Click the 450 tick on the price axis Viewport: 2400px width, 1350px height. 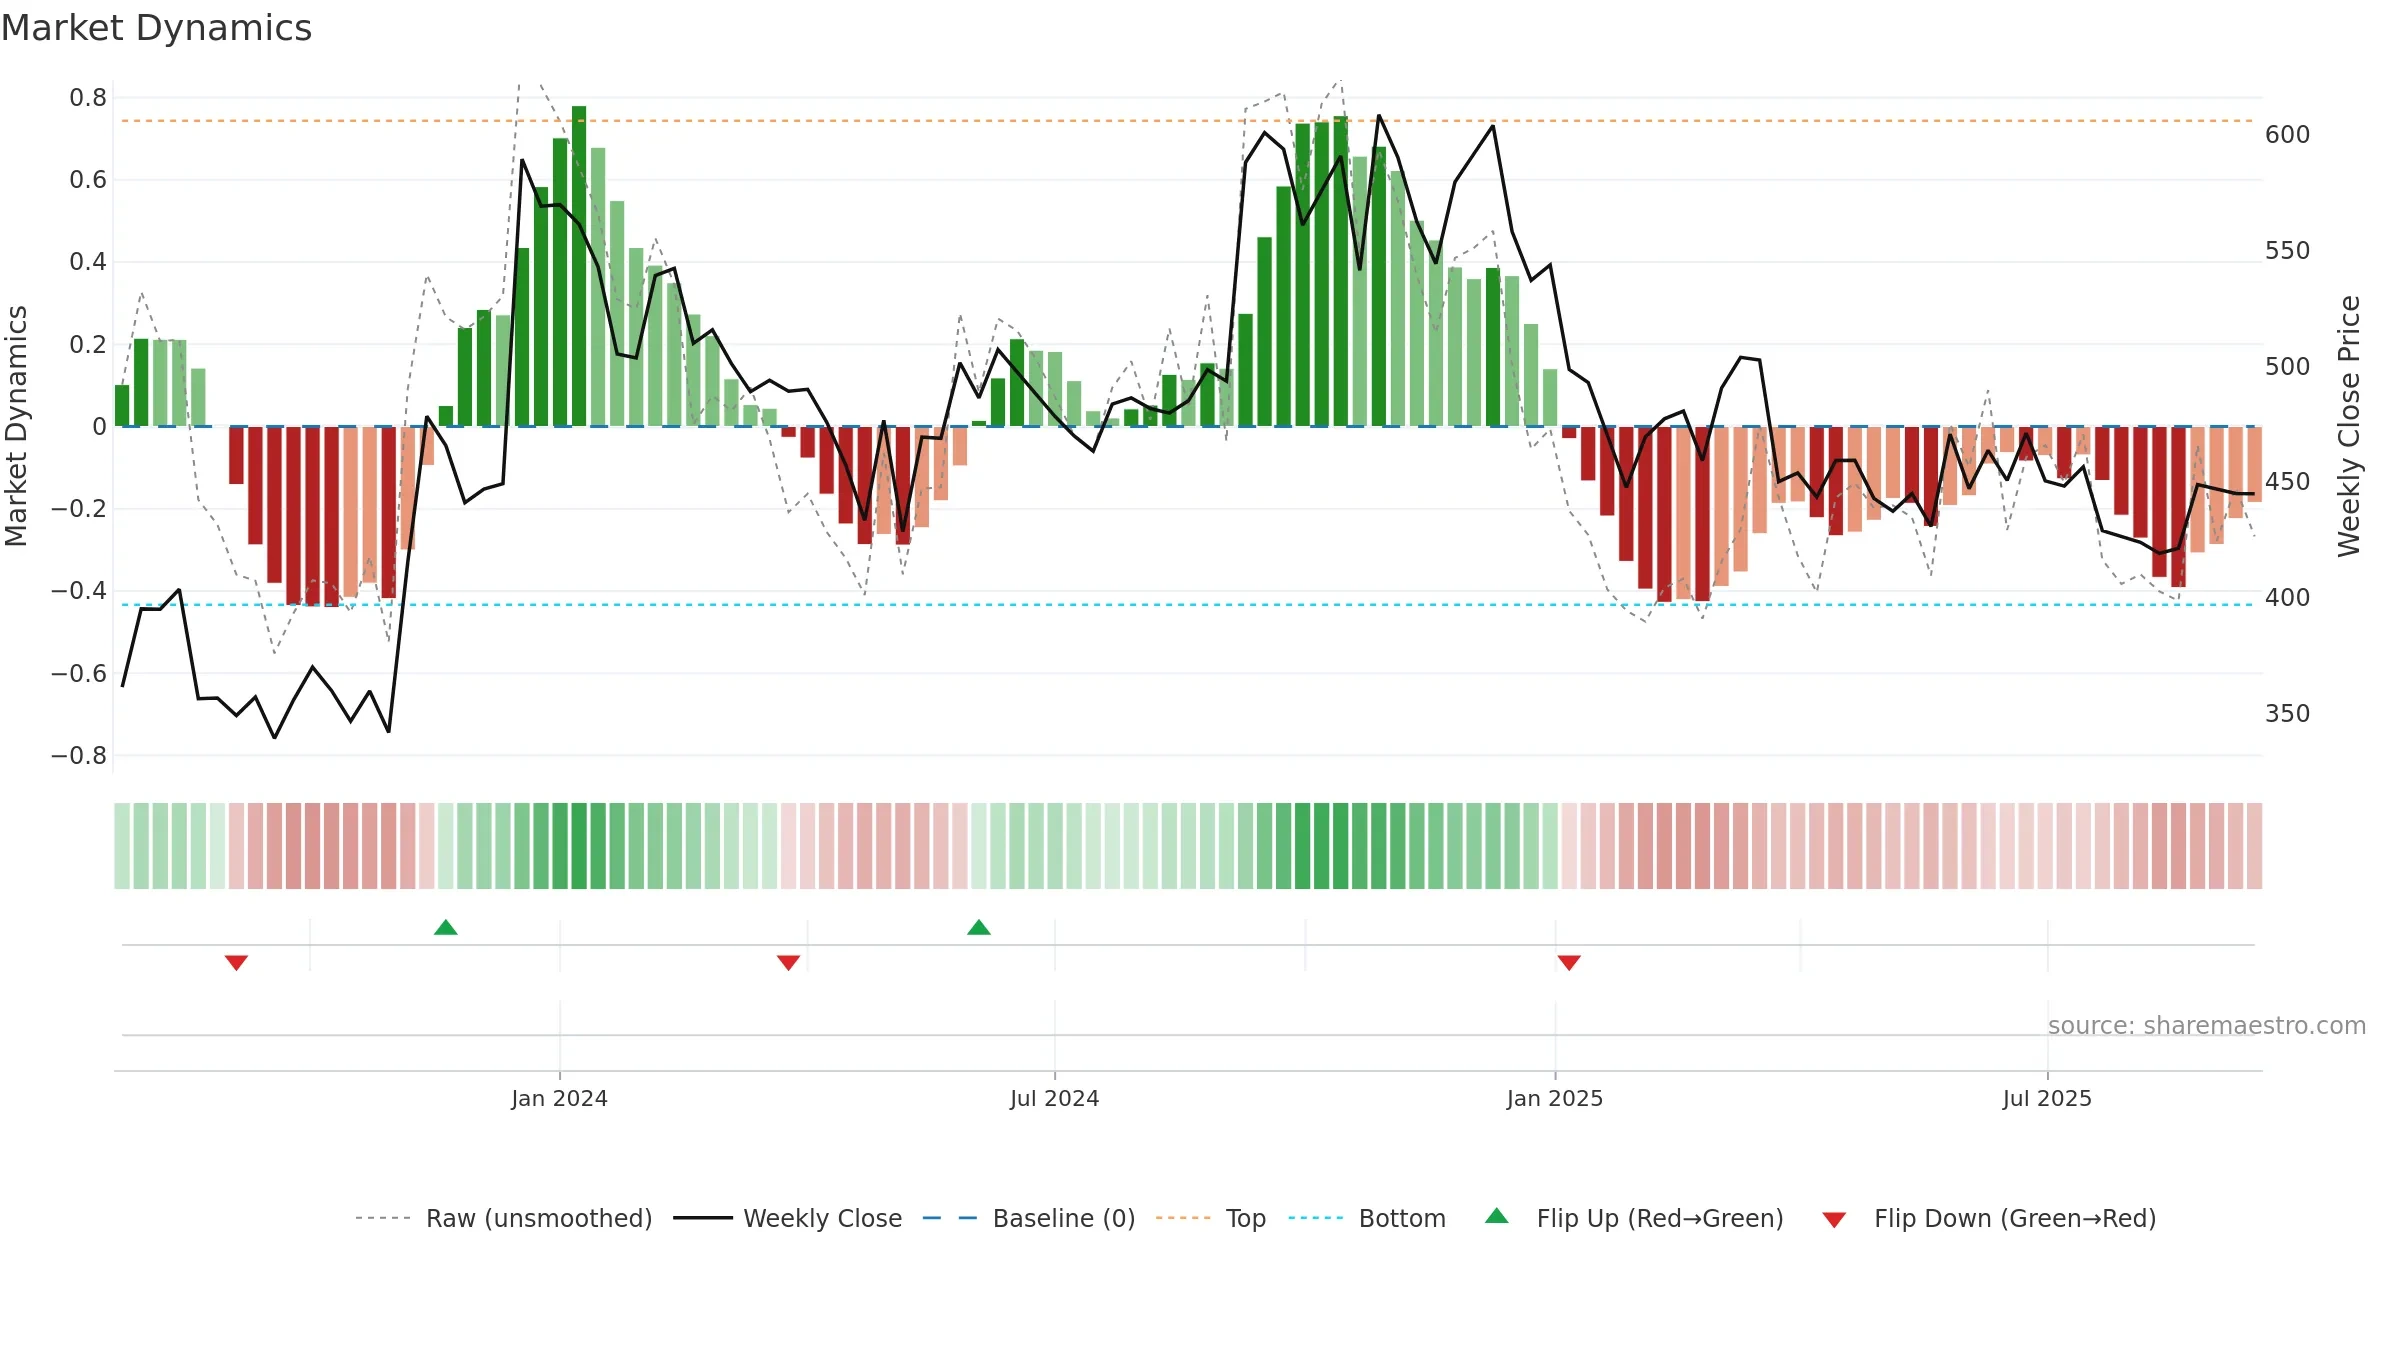[2287, 482]
